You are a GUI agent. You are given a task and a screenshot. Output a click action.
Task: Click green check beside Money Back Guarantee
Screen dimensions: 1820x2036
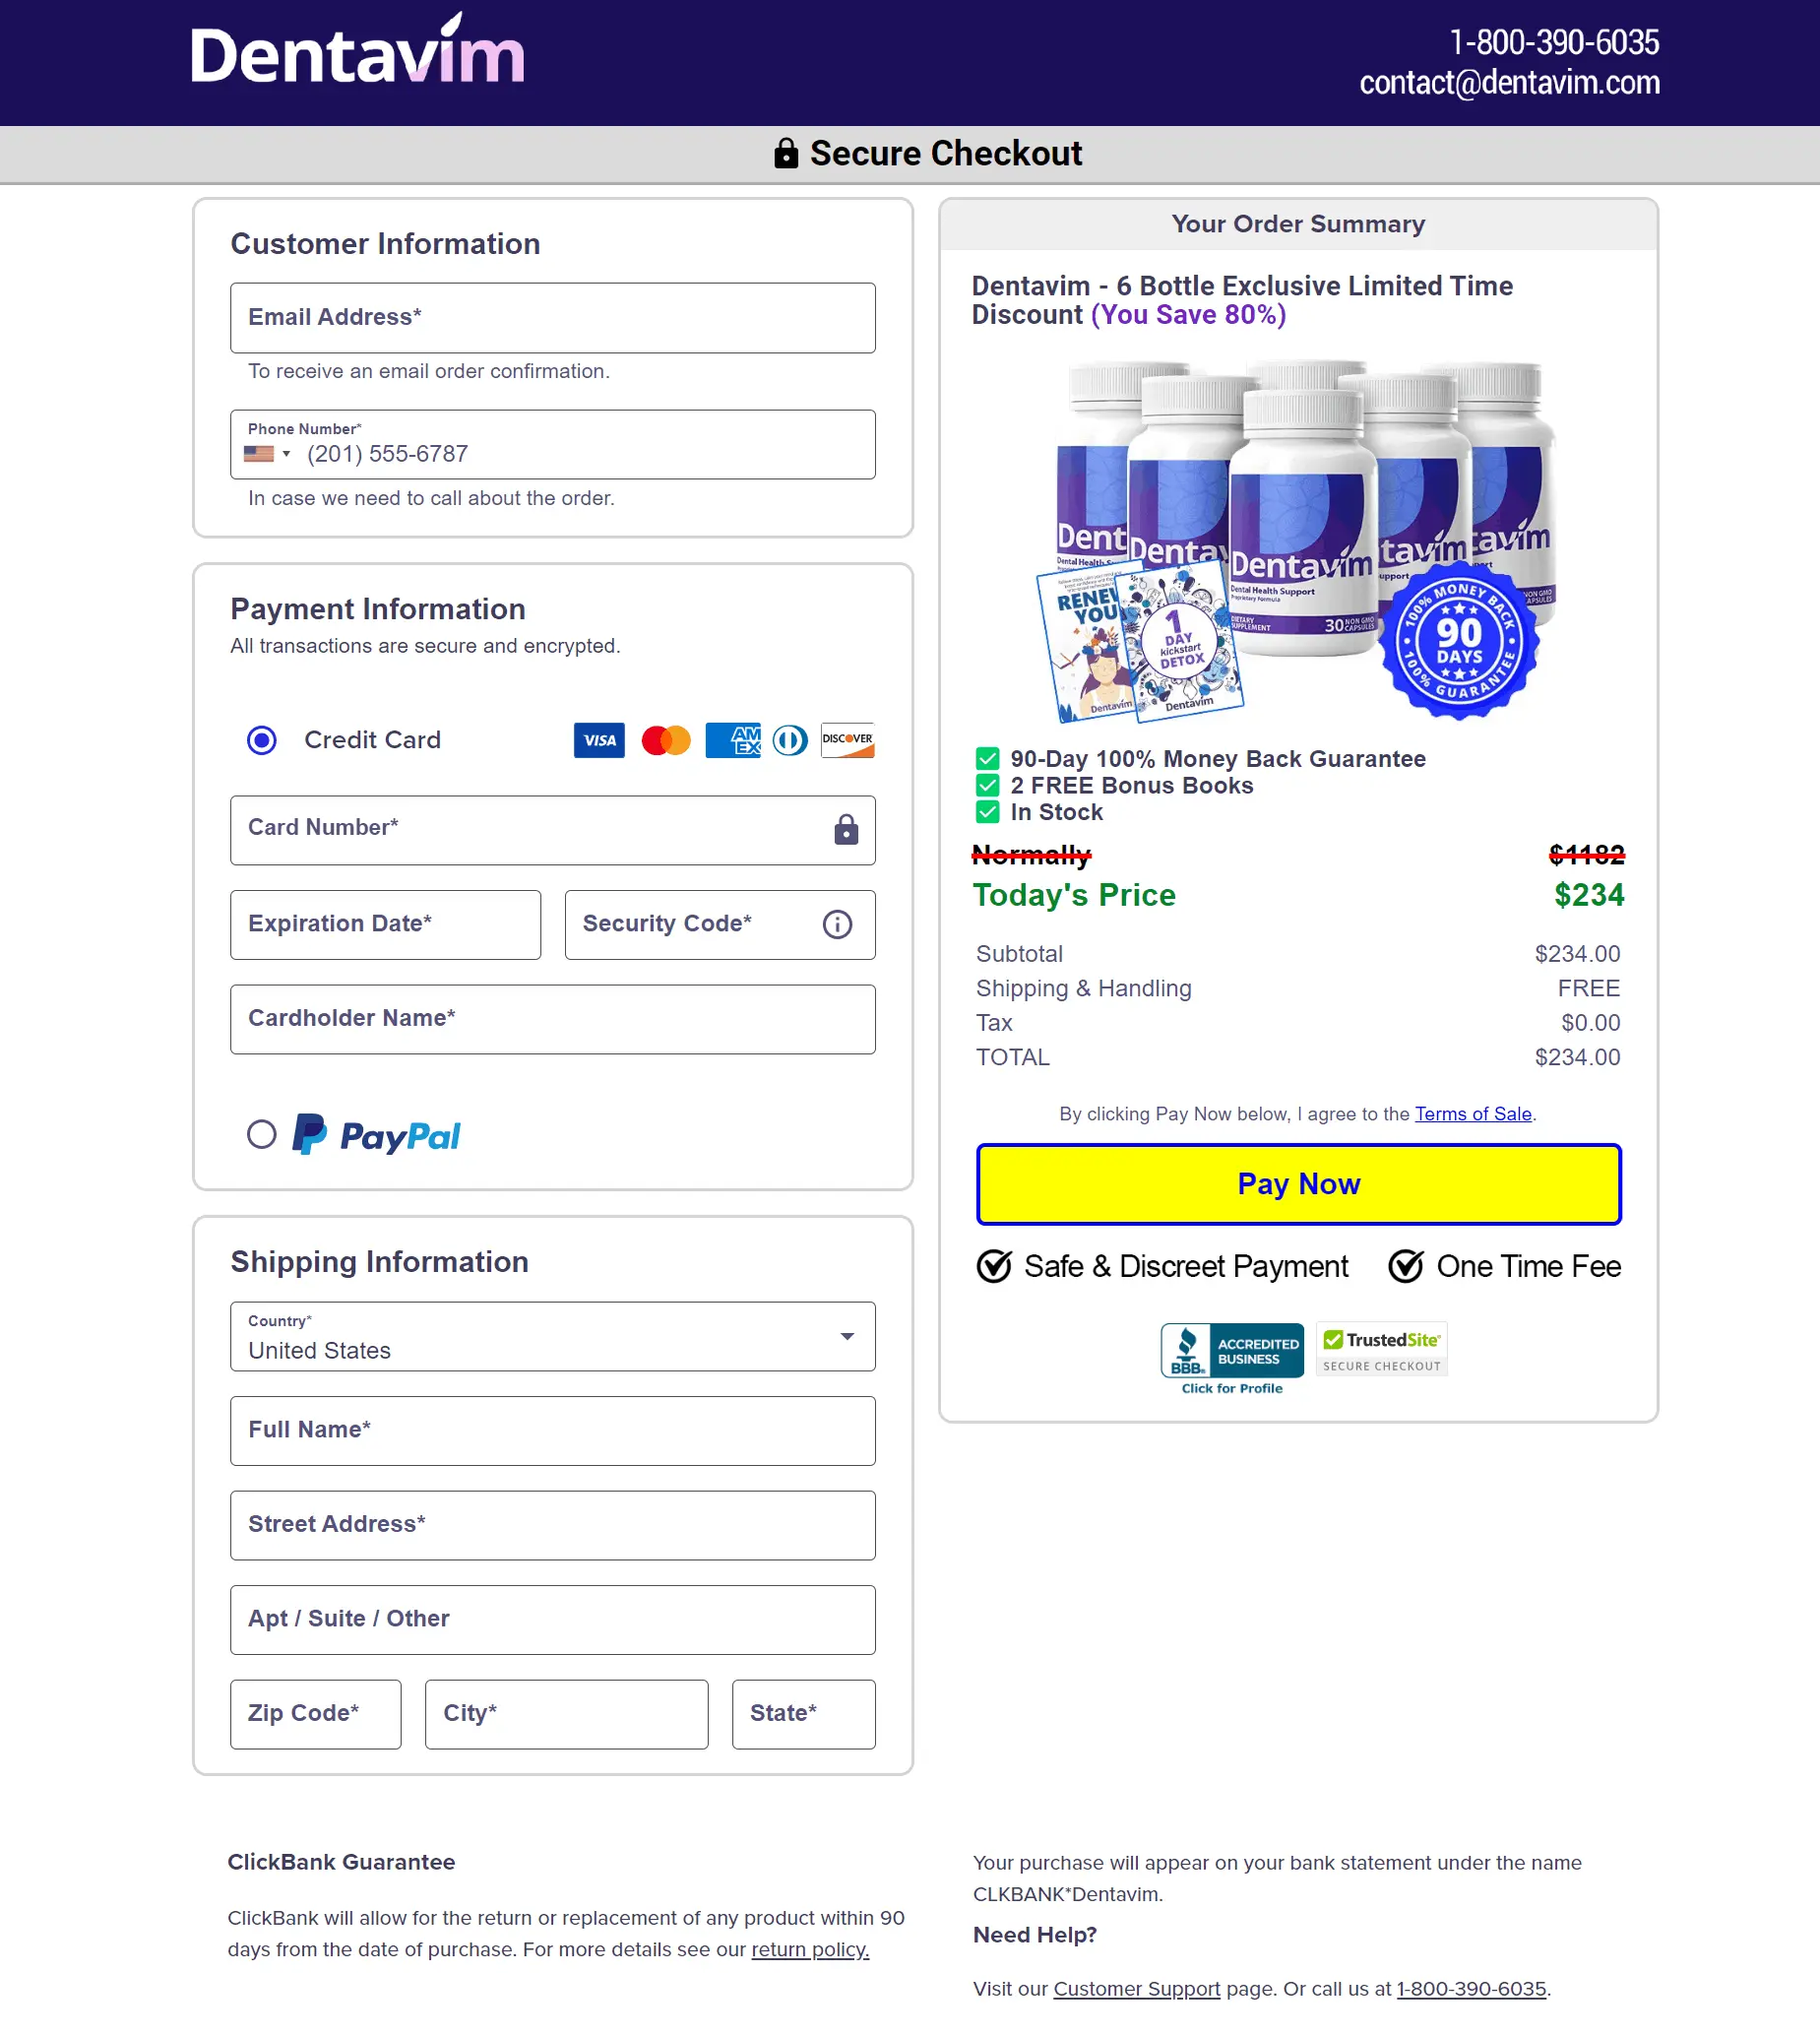pos(987,759)
